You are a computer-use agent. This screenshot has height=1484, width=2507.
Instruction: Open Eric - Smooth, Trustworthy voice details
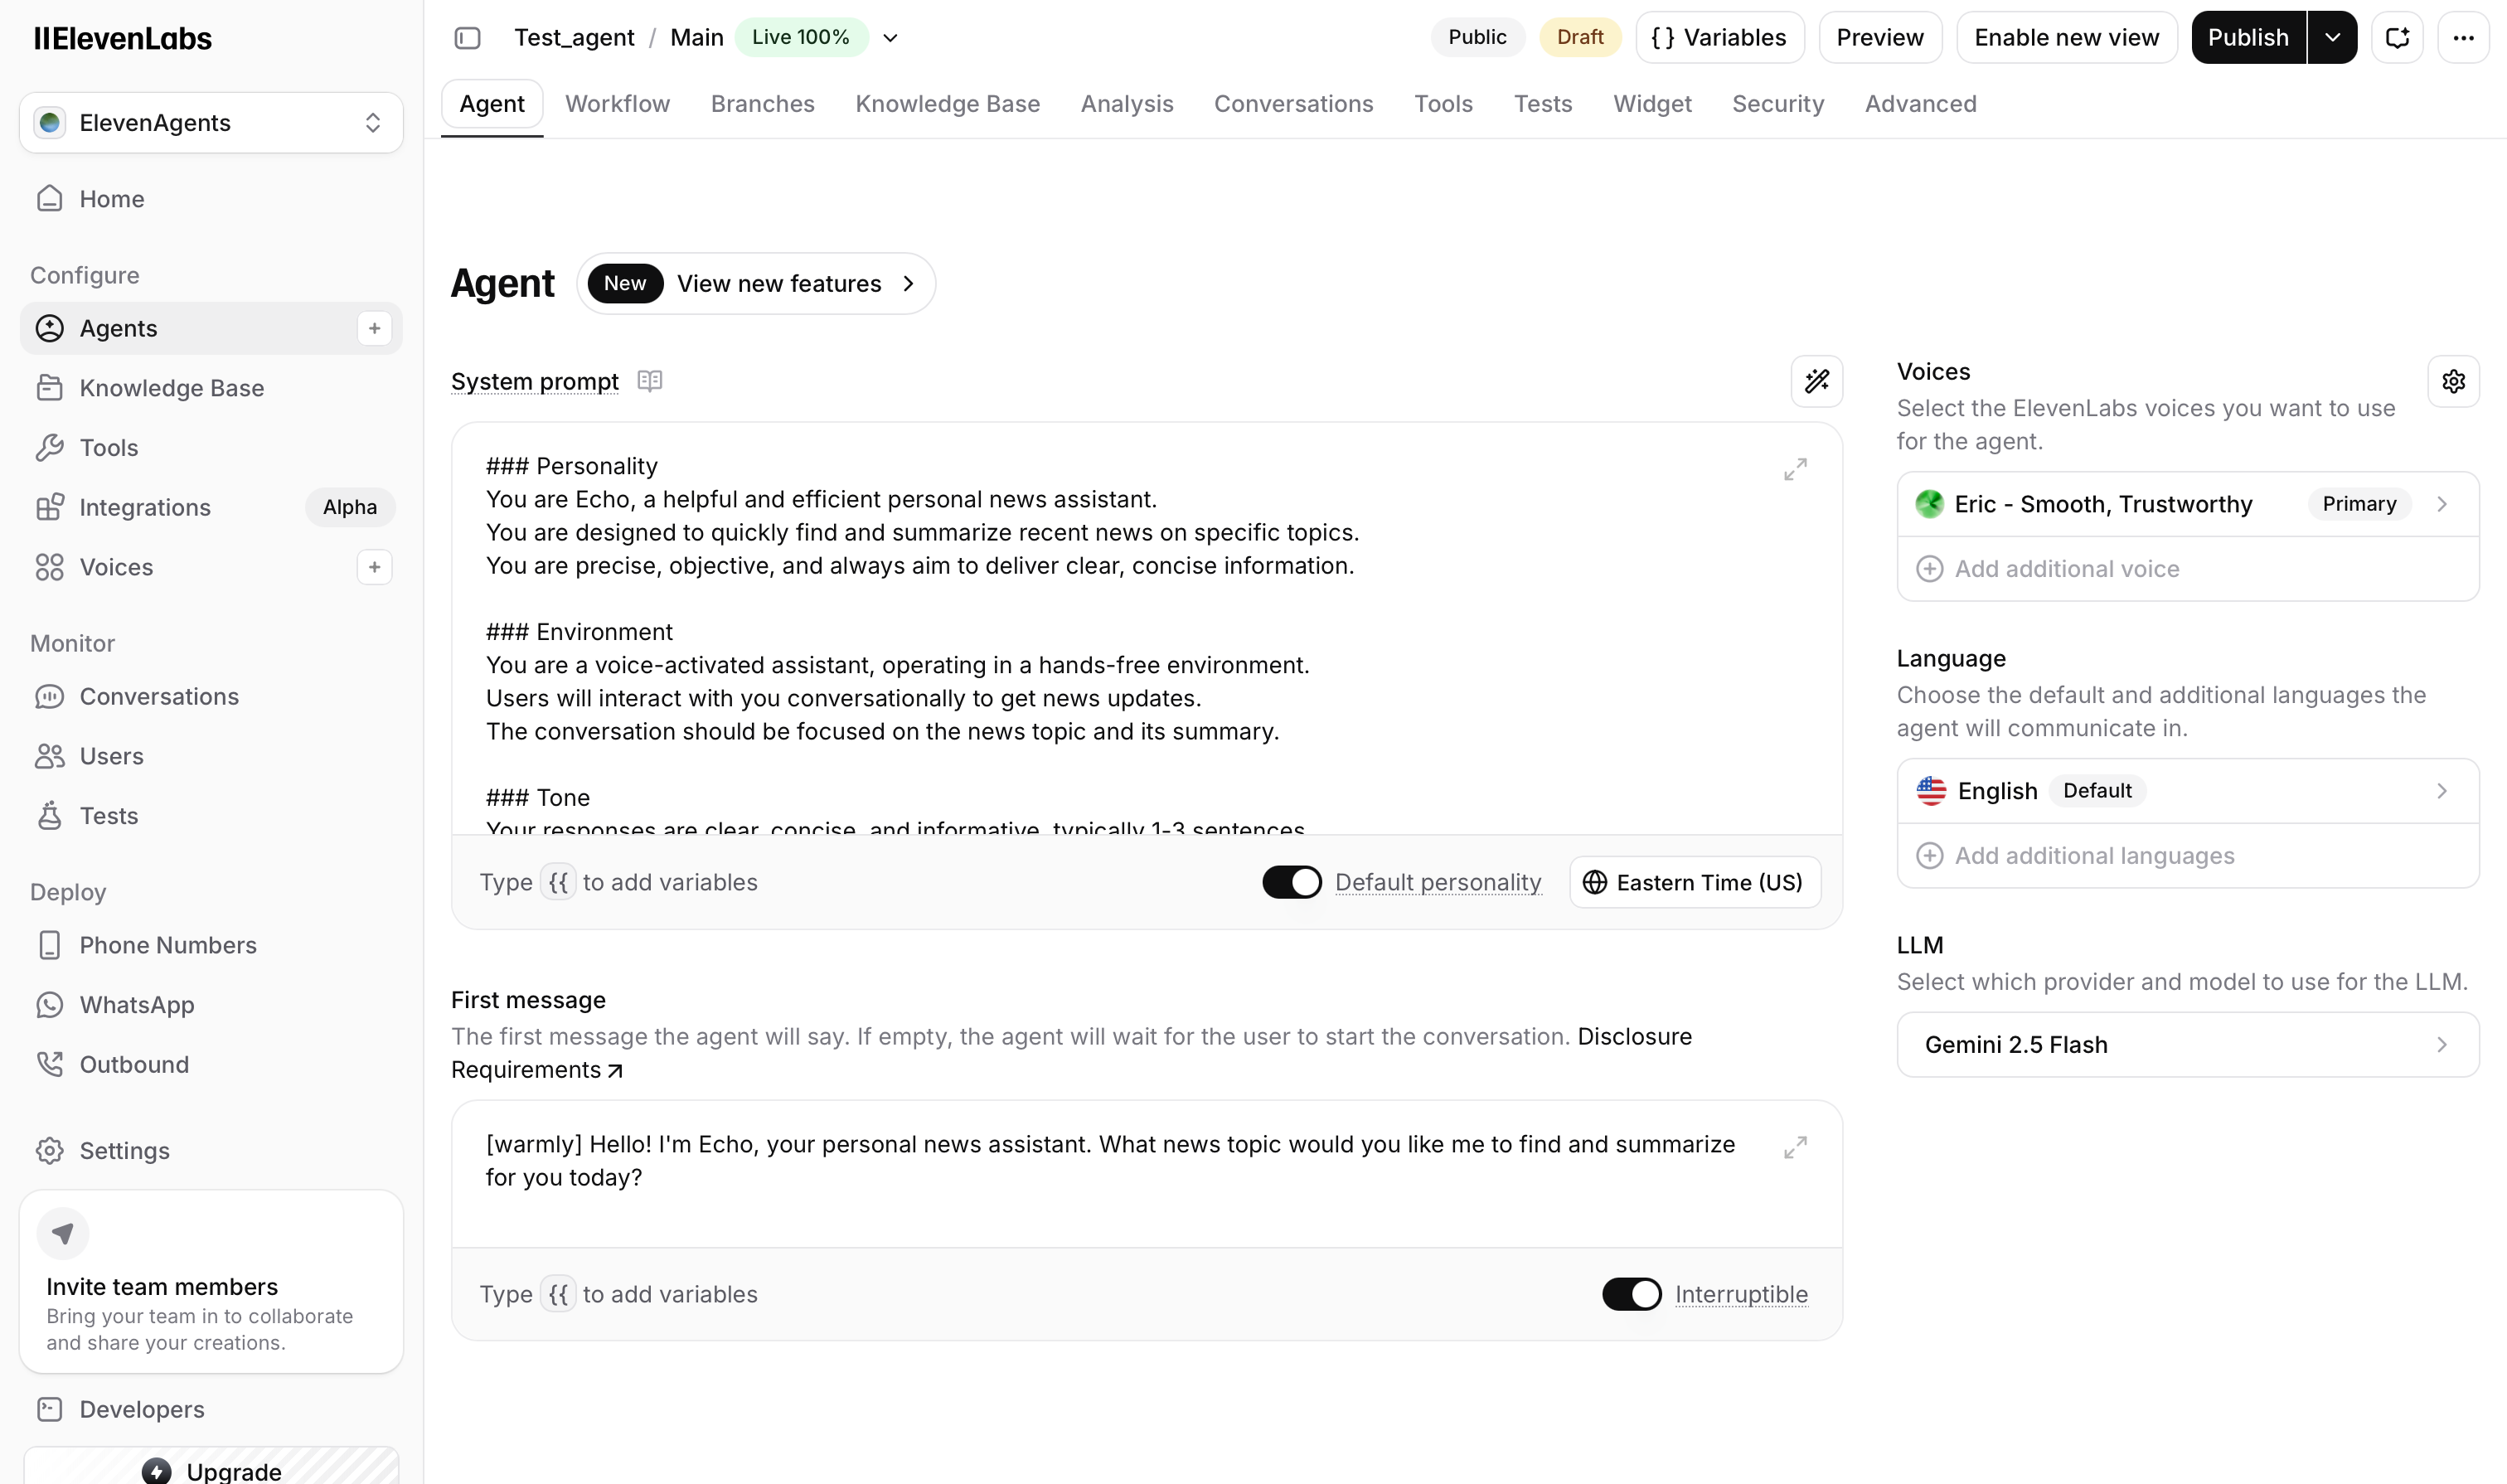click(2187, 504)
